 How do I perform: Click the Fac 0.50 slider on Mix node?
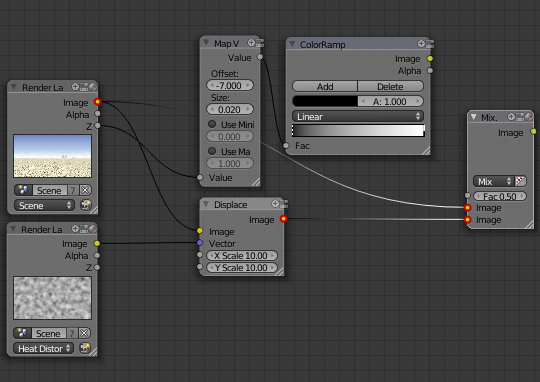(x=500, y=196)
